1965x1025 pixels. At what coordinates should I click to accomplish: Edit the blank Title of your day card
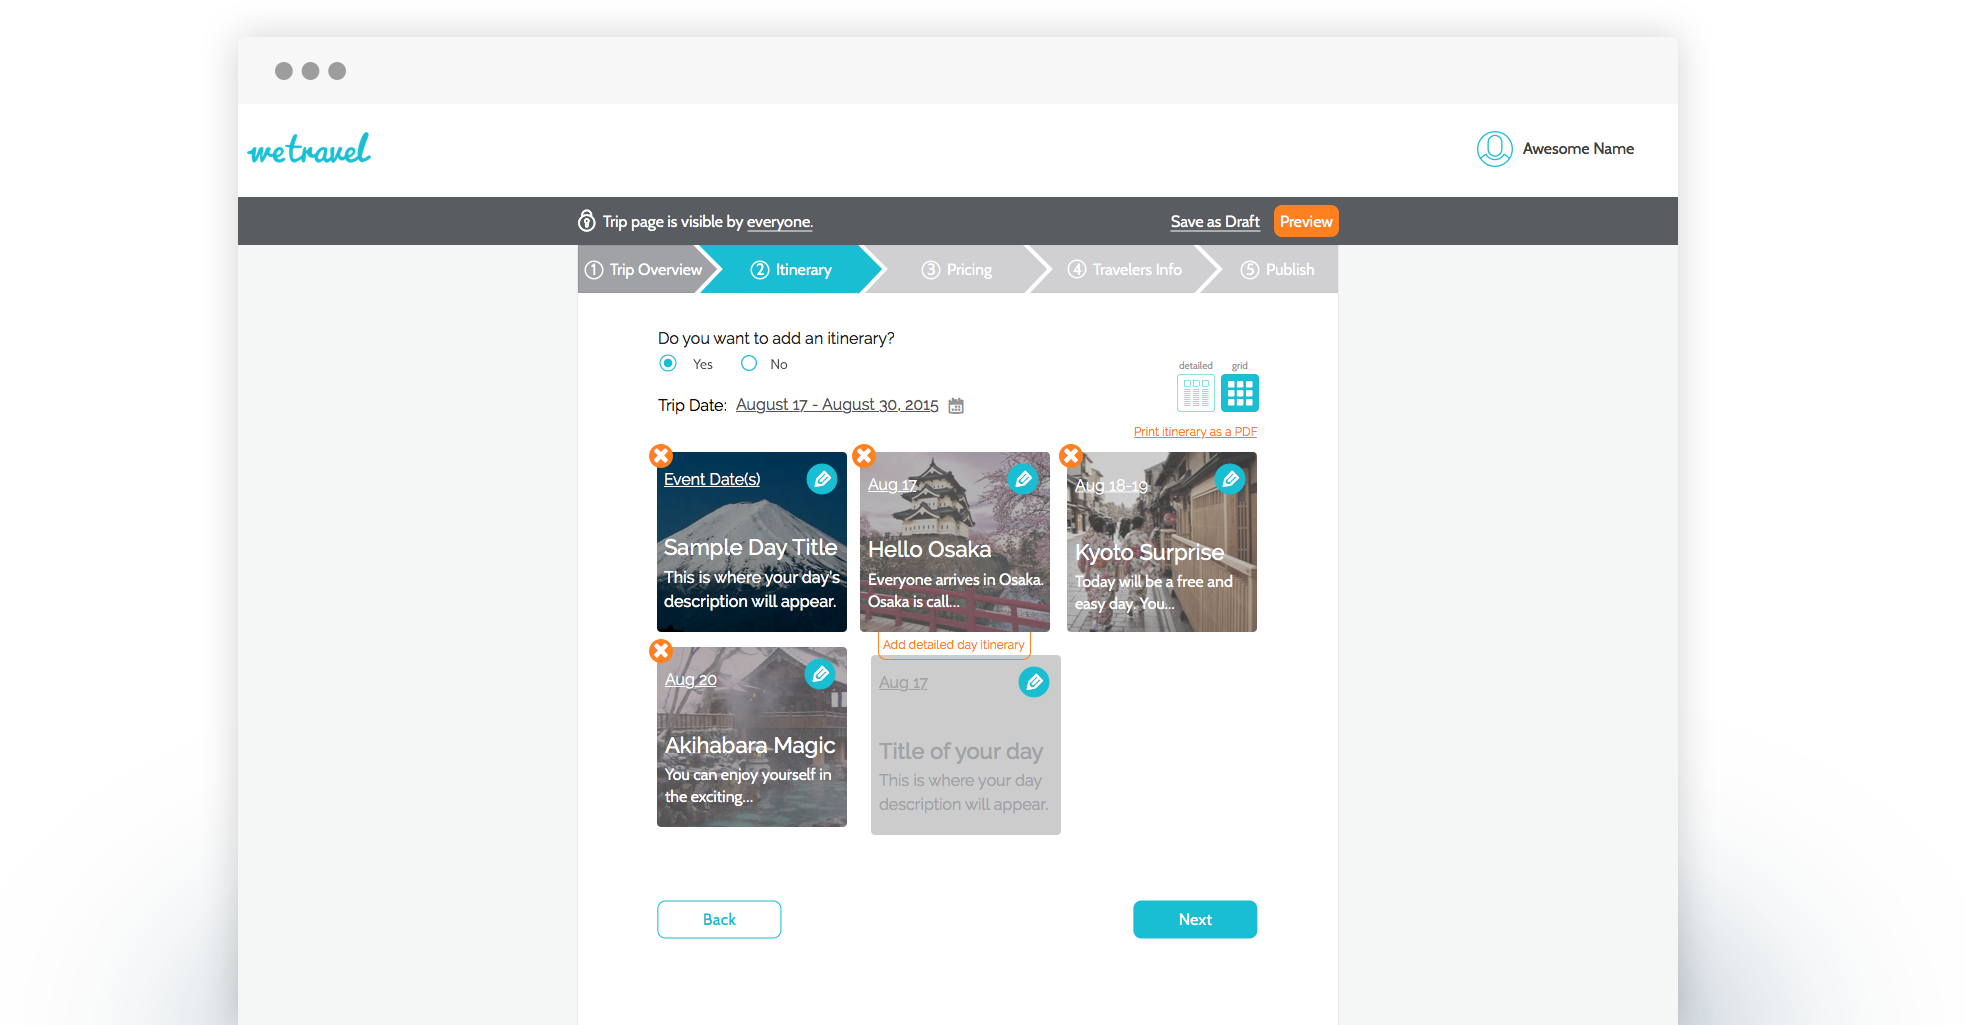(x=1033, y=682)
